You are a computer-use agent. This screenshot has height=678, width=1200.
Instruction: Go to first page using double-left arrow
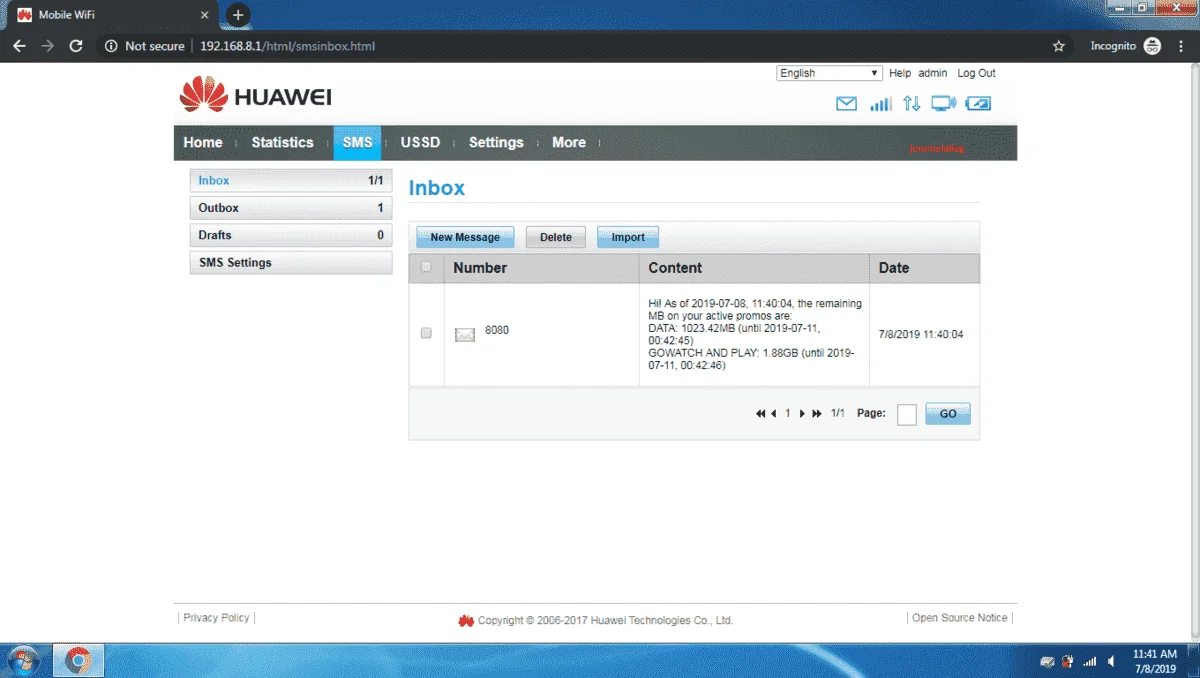[x=761, y=414]
